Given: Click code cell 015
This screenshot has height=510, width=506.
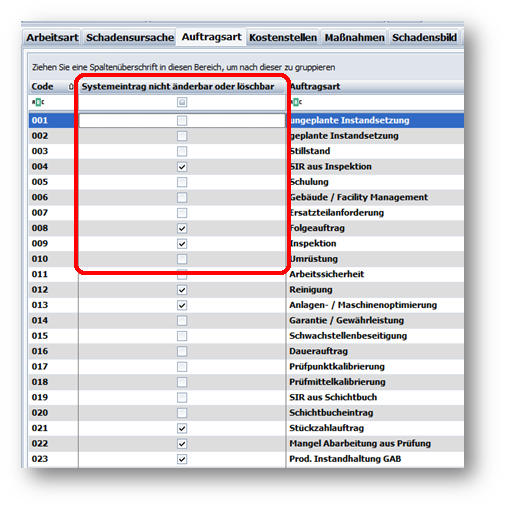Looking at the screenshot, I should pos(53,336).
